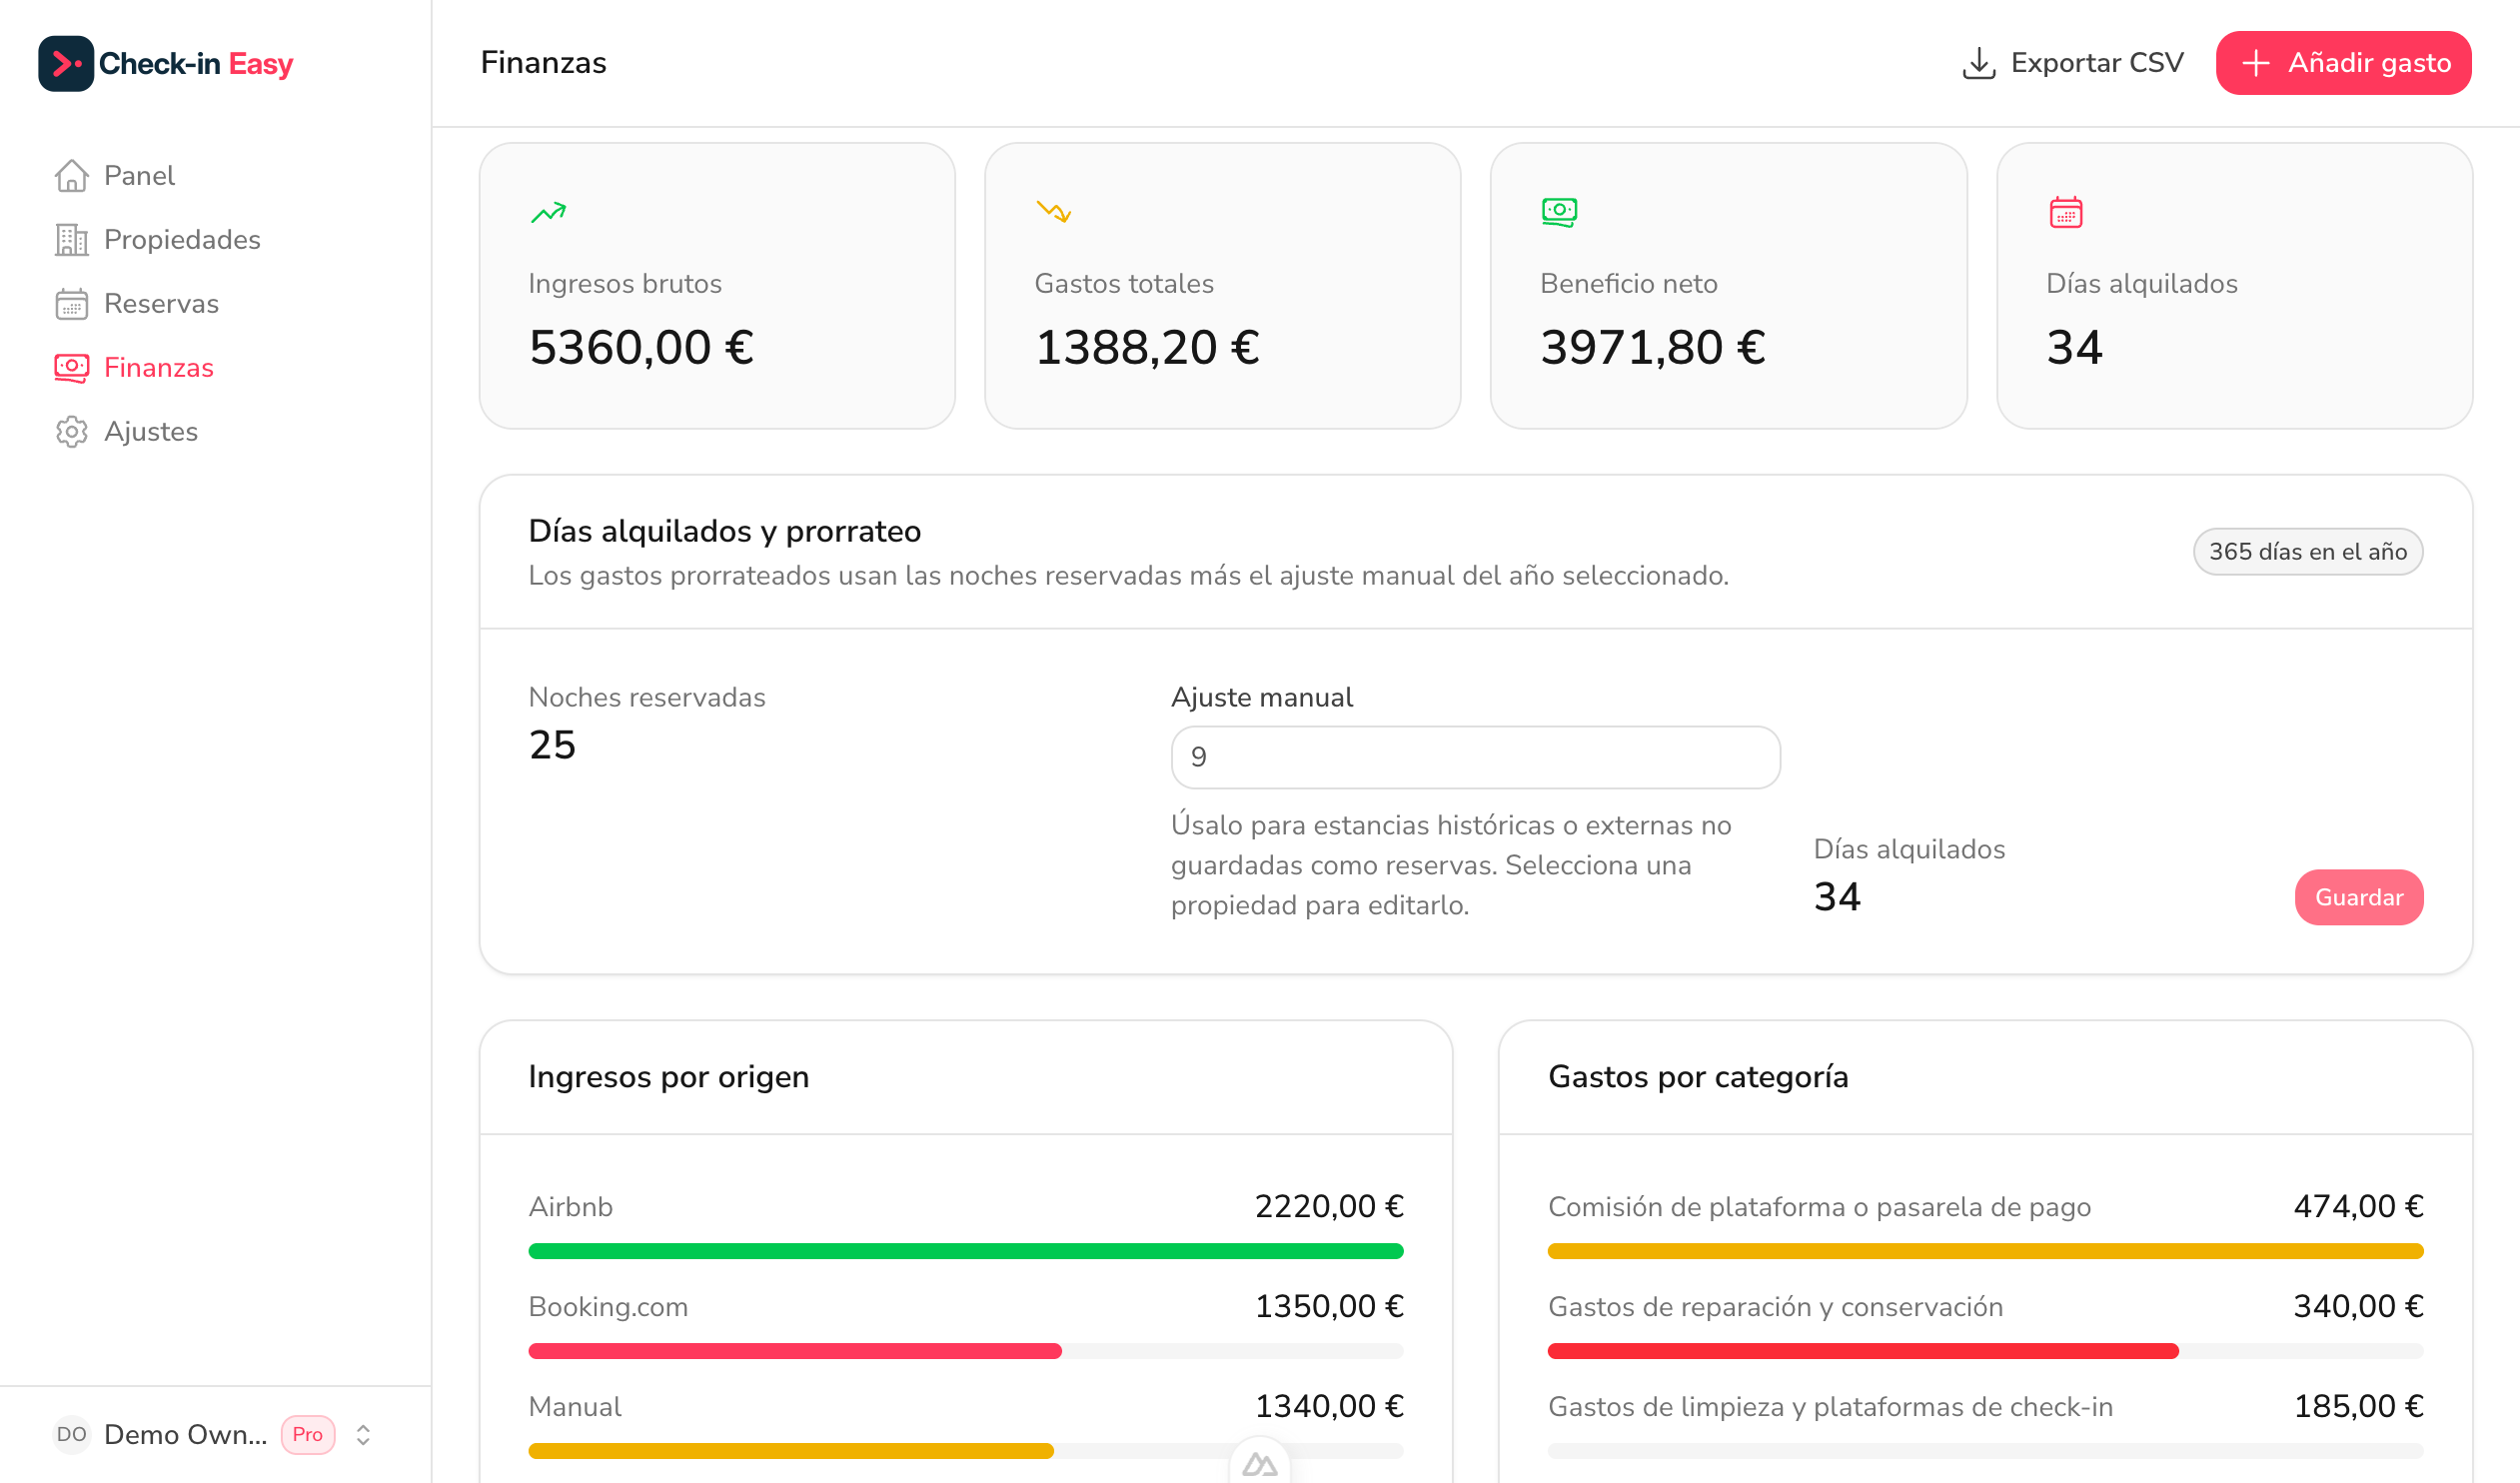Click the yellow trending-down icon on Gastos totales
2520x1483 pixels.
coord(1054,212)
